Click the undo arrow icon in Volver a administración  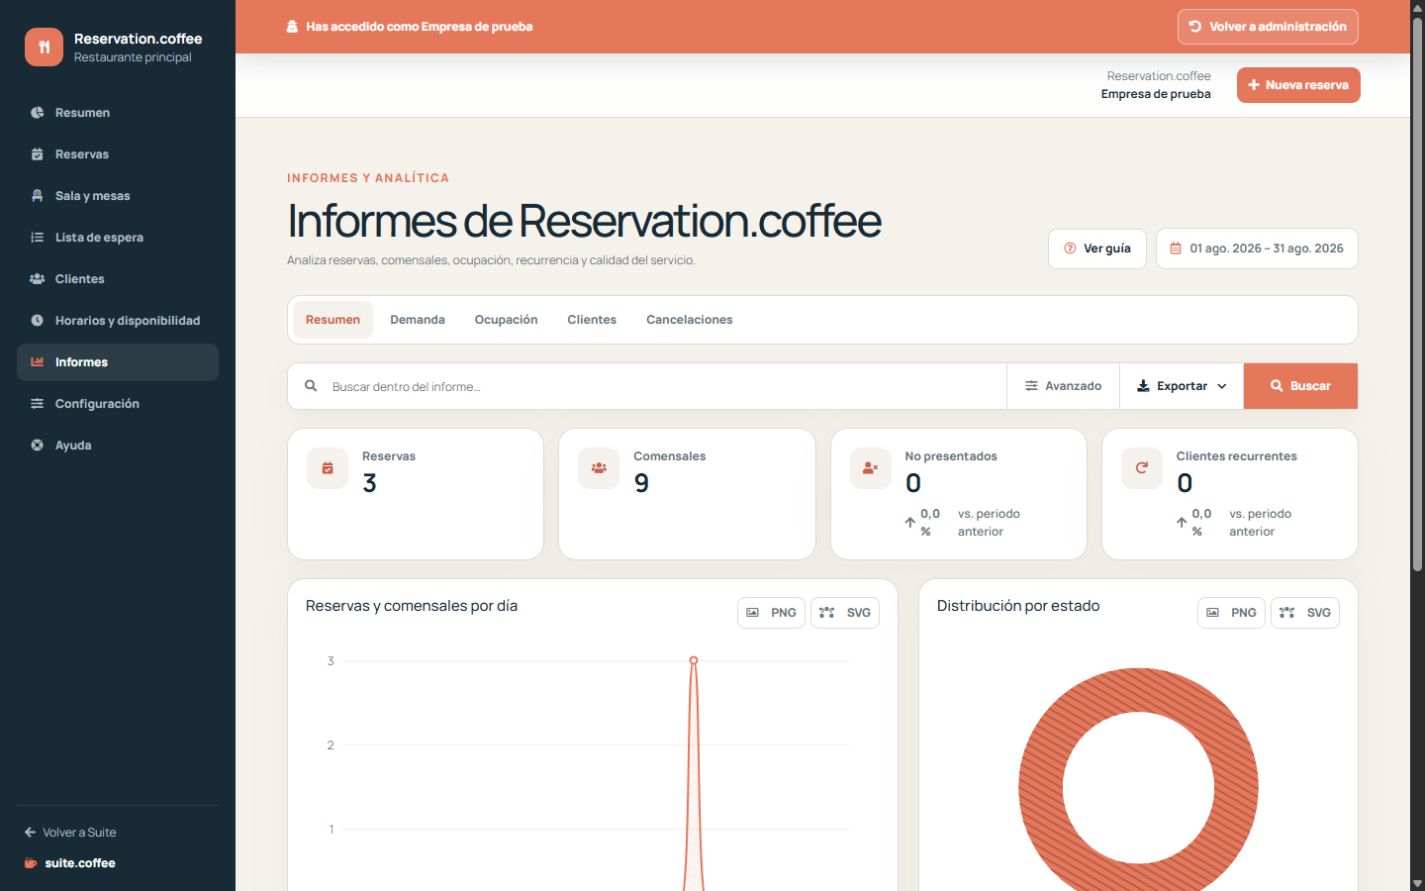1195,27
